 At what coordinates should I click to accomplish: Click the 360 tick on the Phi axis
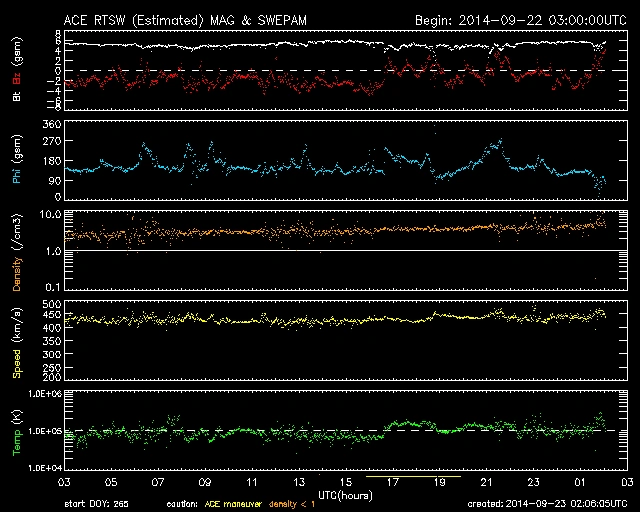coord(52,125)
